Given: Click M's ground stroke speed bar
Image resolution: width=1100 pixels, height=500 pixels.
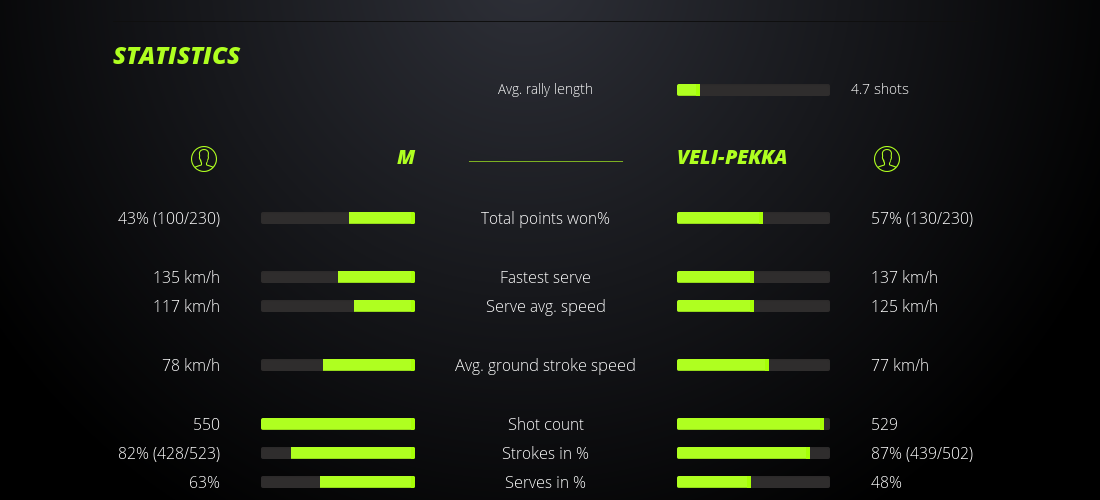Looking at the screenshot, I should point(338,365).
